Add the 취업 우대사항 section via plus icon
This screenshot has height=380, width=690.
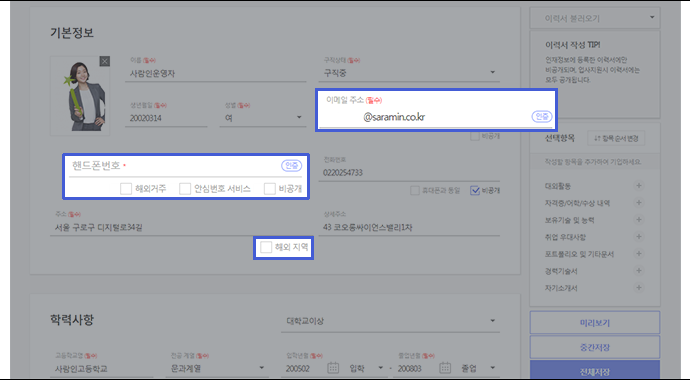[x=639, y=237]
